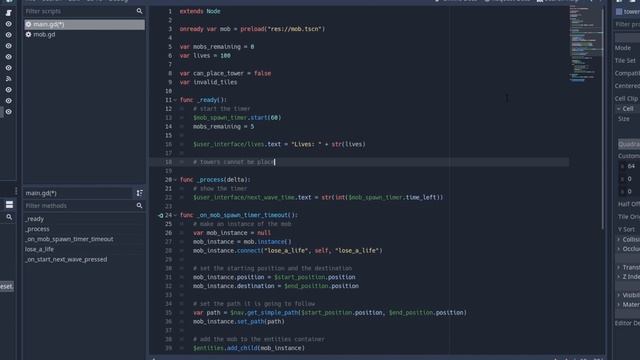Click the Size property label under Cell

click(x=624, y=119)
